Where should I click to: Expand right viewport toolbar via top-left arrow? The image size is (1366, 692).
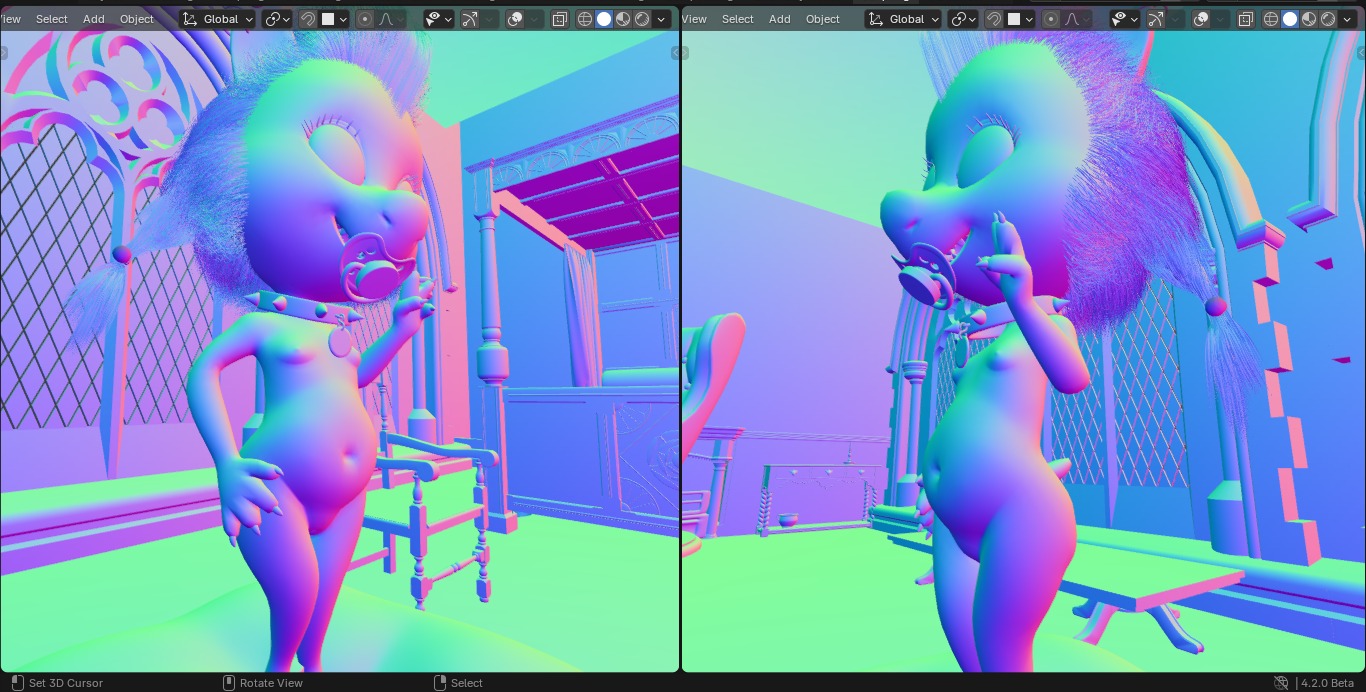click(684, 53)
